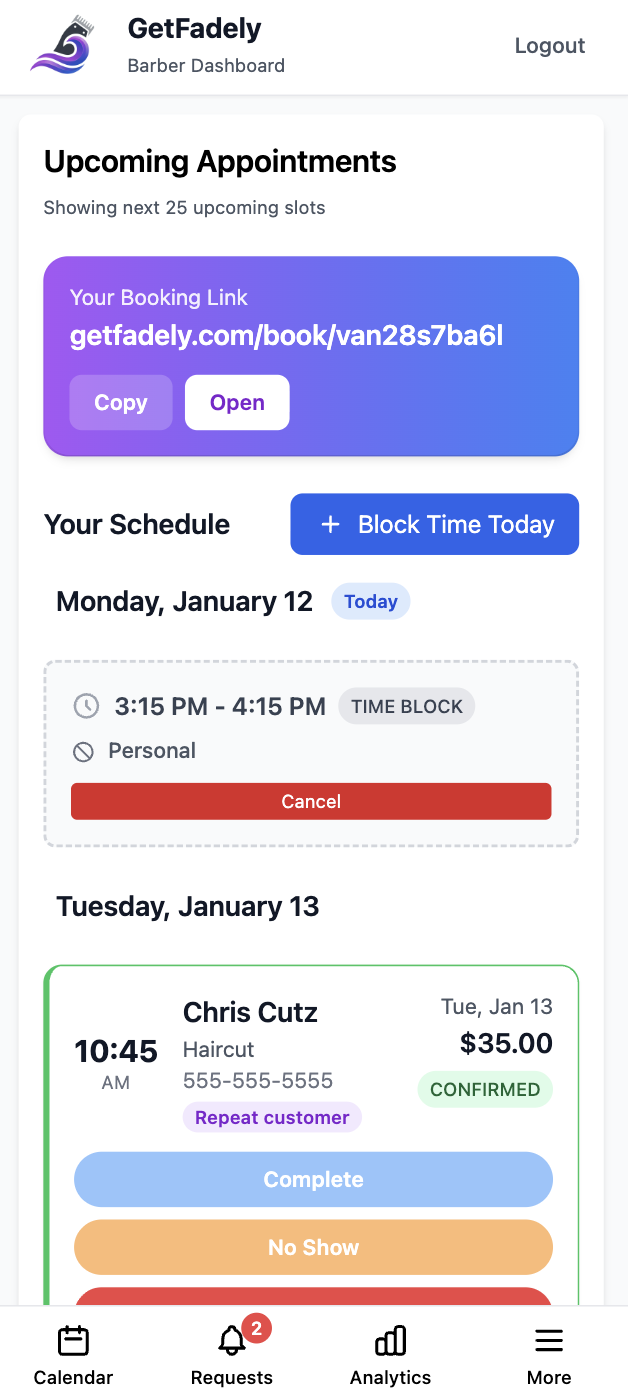This screenshot has width=628, height=1396.
Task: Tap the Requests bell icon
Action: 231,1343
